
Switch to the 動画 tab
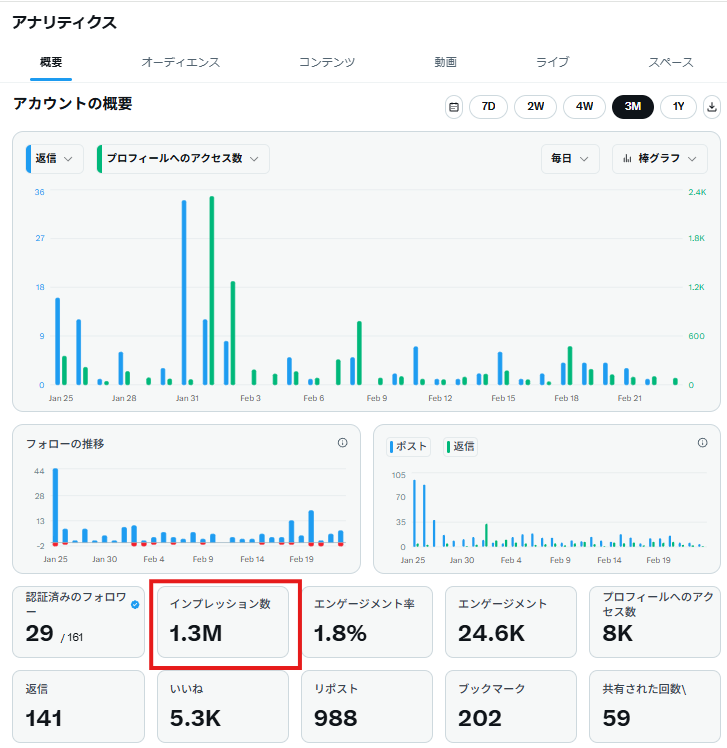[x=445, y=62]
